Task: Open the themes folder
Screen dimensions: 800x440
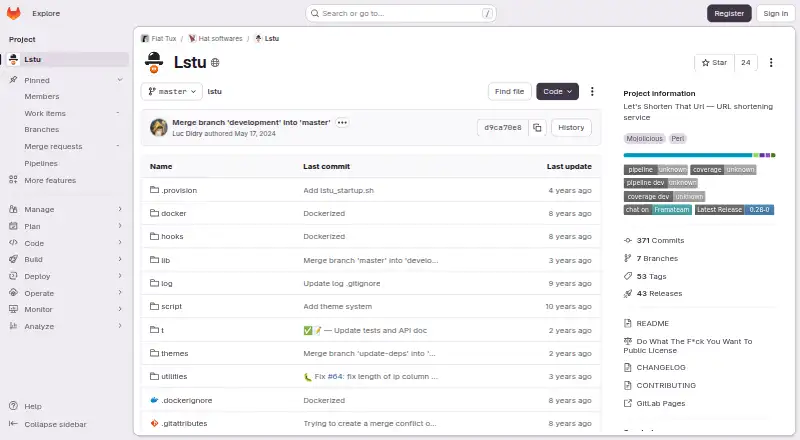Action: coord(174,353)
